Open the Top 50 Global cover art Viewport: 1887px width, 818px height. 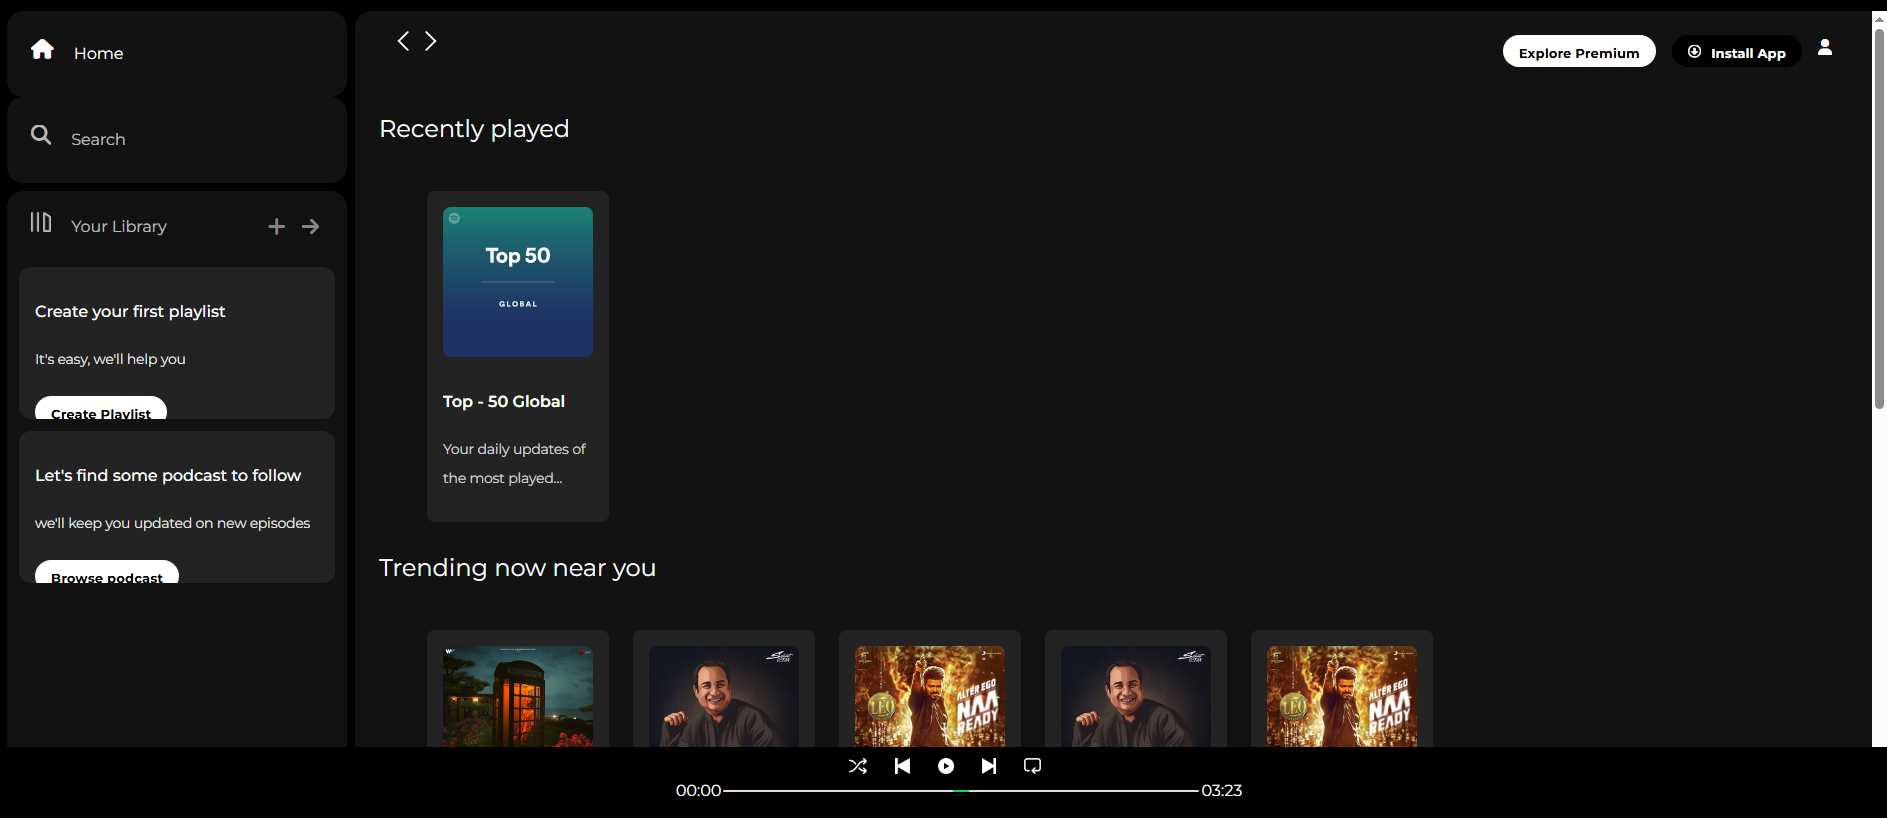click(518, 282)
